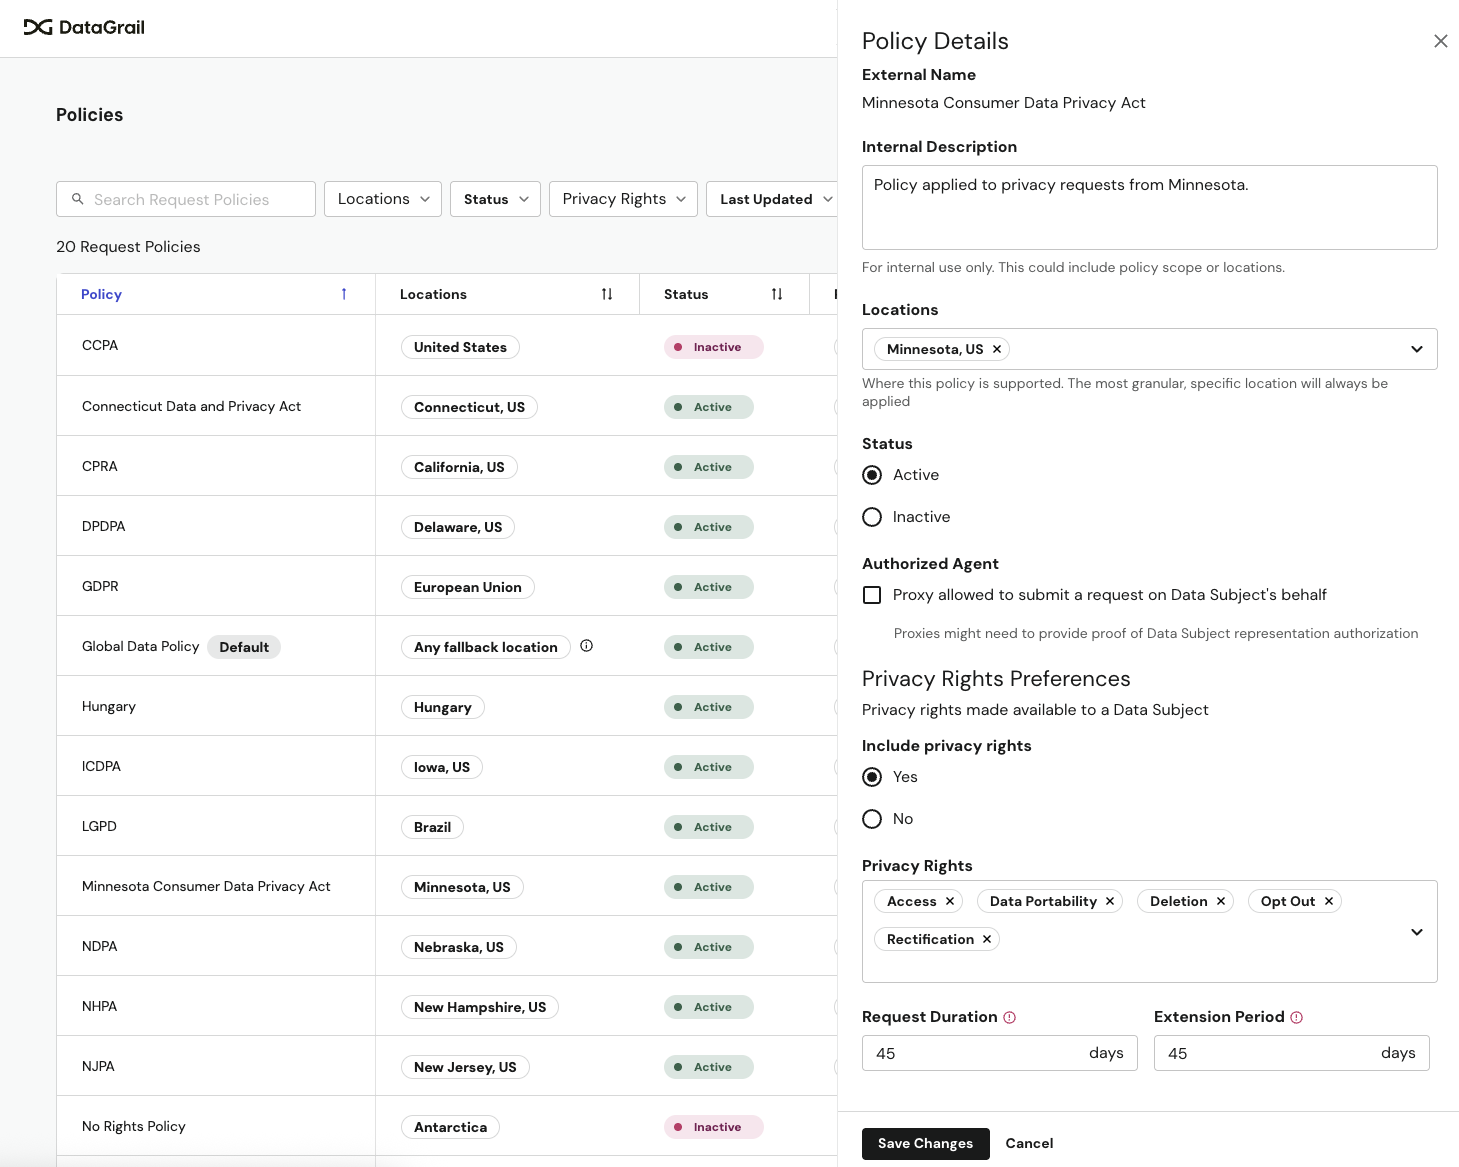The height and width of the screenshot is (1167, 1459).
Task: Click the ascending sort arrow on the Policy column
Action: point(344,294)
